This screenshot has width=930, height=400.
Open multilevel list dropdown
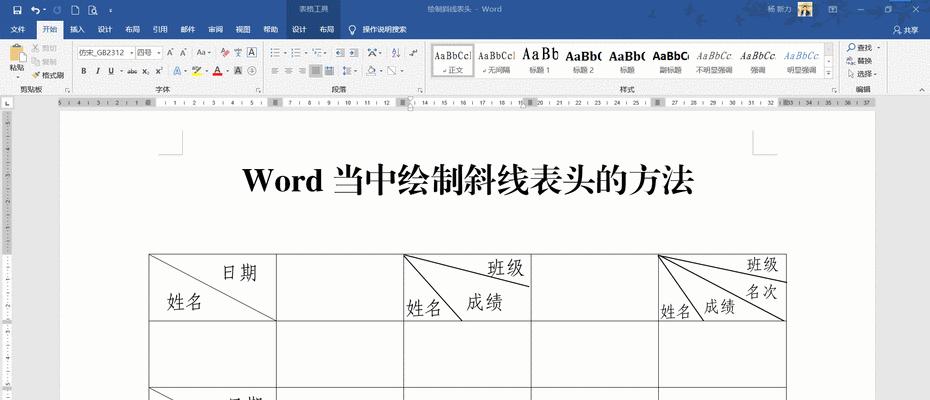324,53
